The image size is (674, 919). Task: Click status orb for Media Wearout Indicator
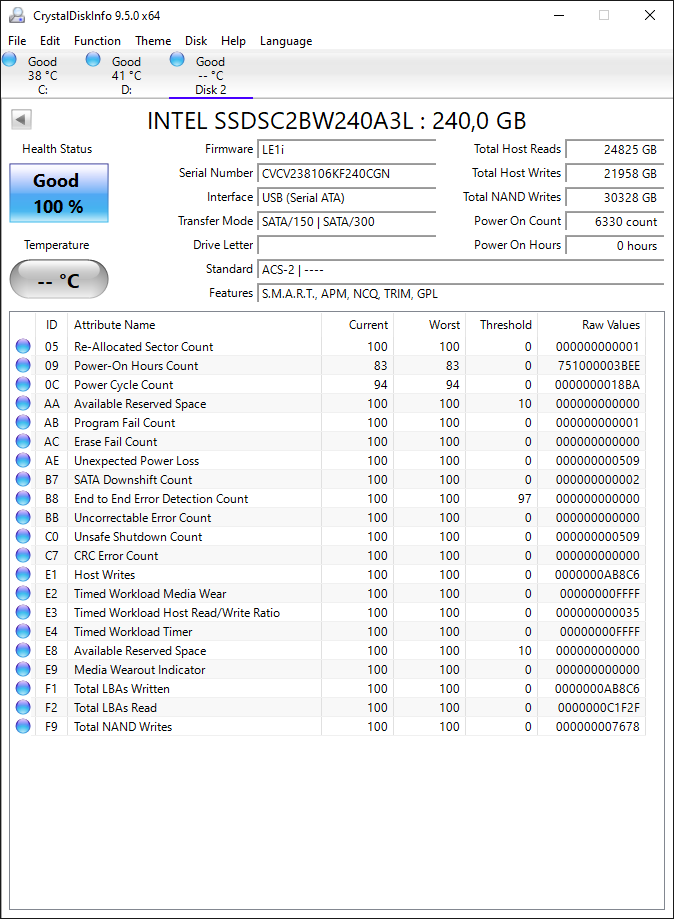coord(23,669)
